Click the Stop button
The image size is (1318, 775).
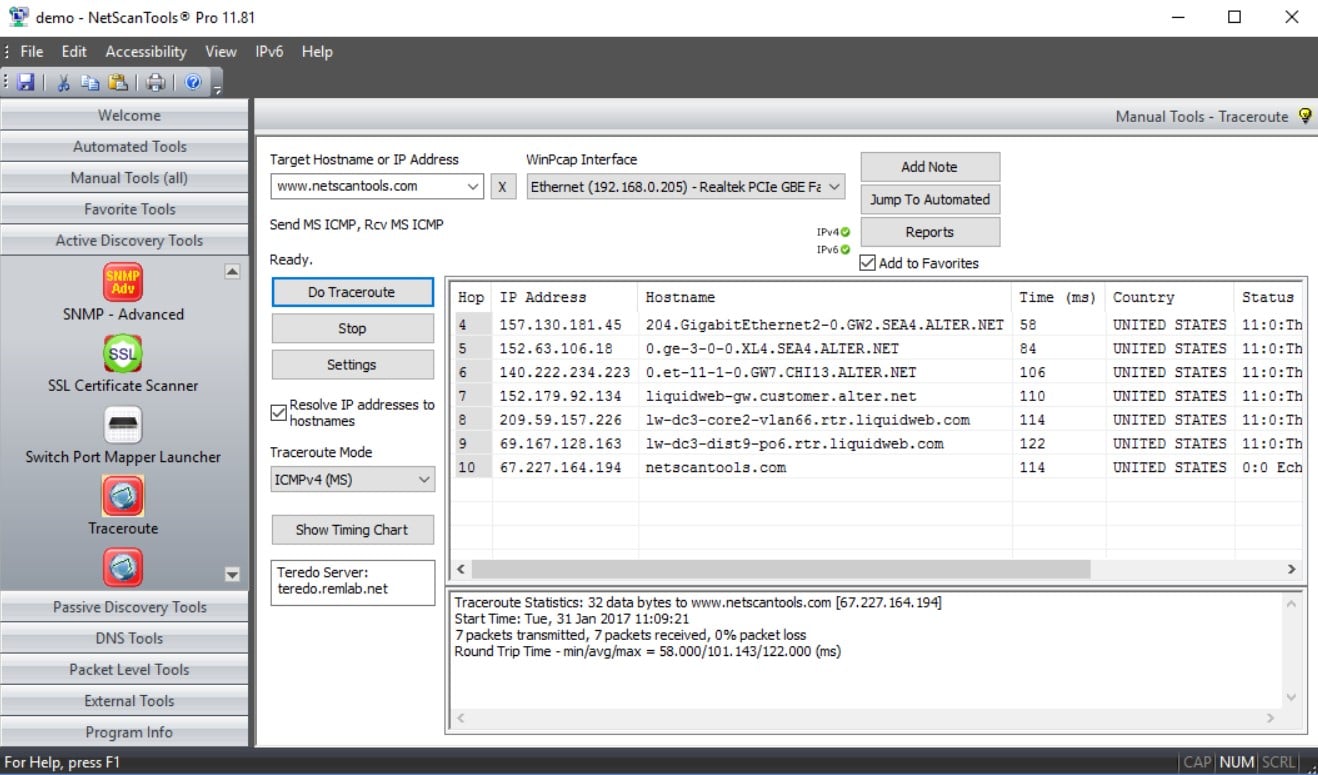[x=352, y=328]
